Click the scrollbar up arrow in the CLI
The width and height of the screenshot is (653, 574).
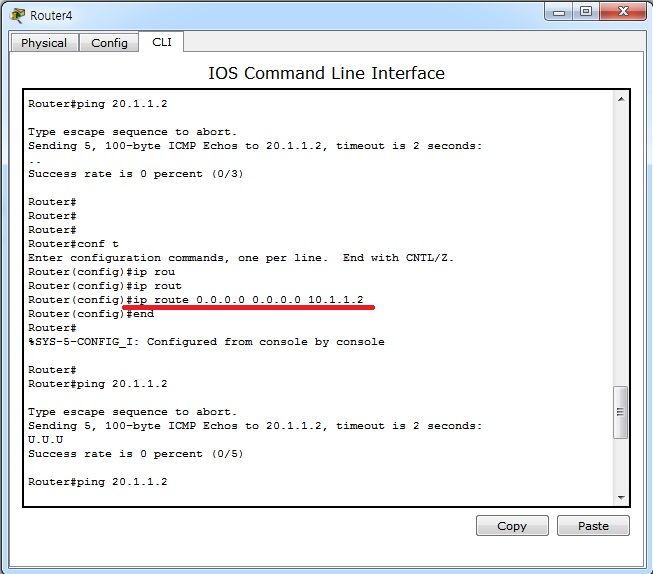pyautogui.click(x=621, y=99)
